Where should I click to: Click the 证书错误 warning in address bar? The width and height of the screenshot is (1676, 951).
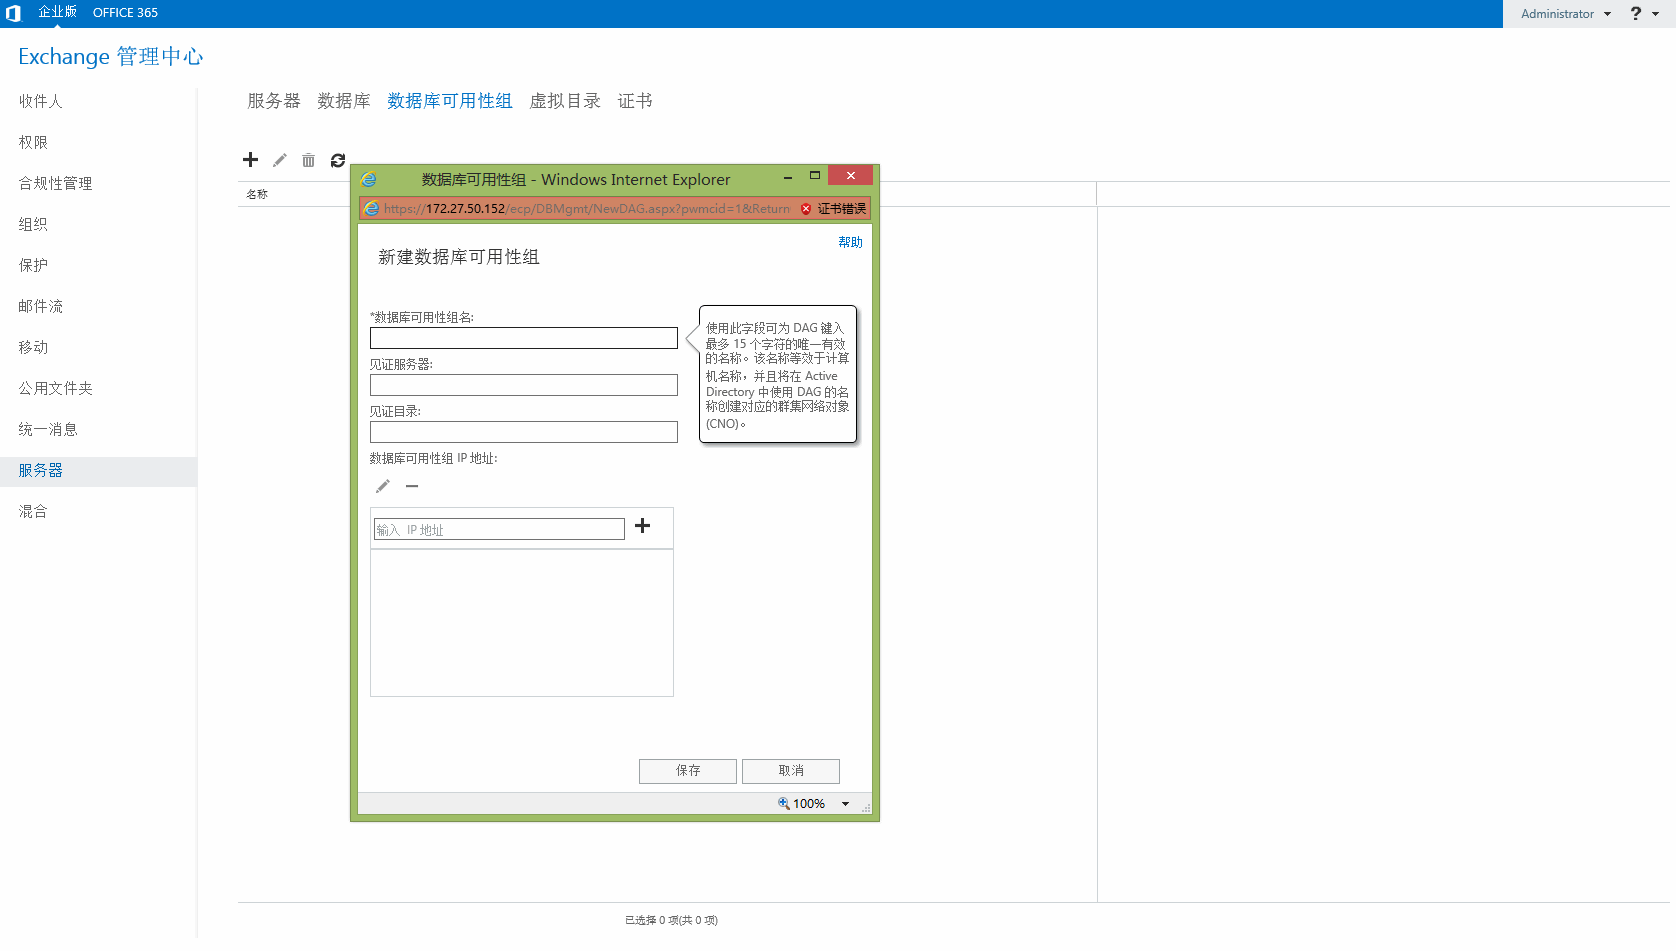[x=842, y=209]
